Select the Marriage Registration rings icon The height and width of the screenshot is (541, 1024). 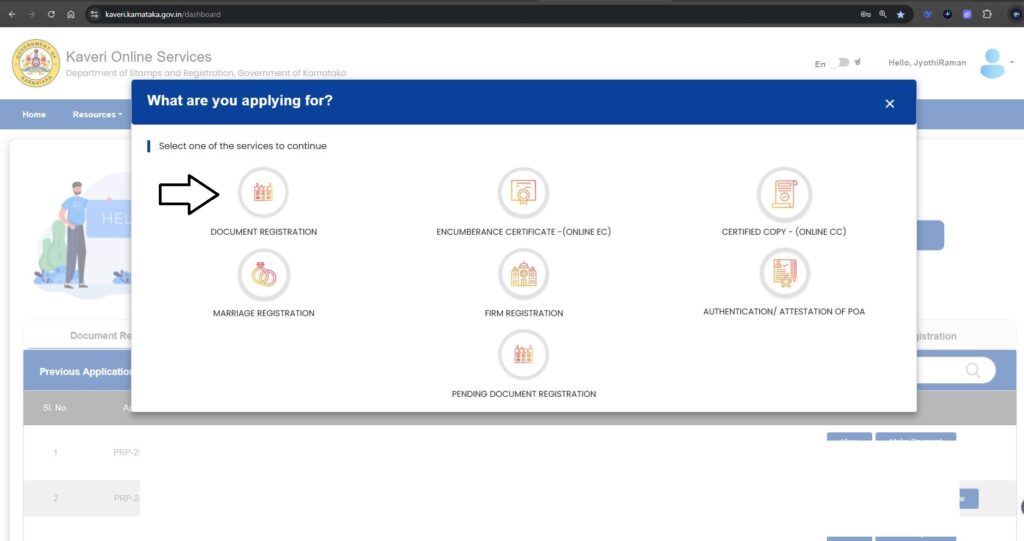coord(263,274)
